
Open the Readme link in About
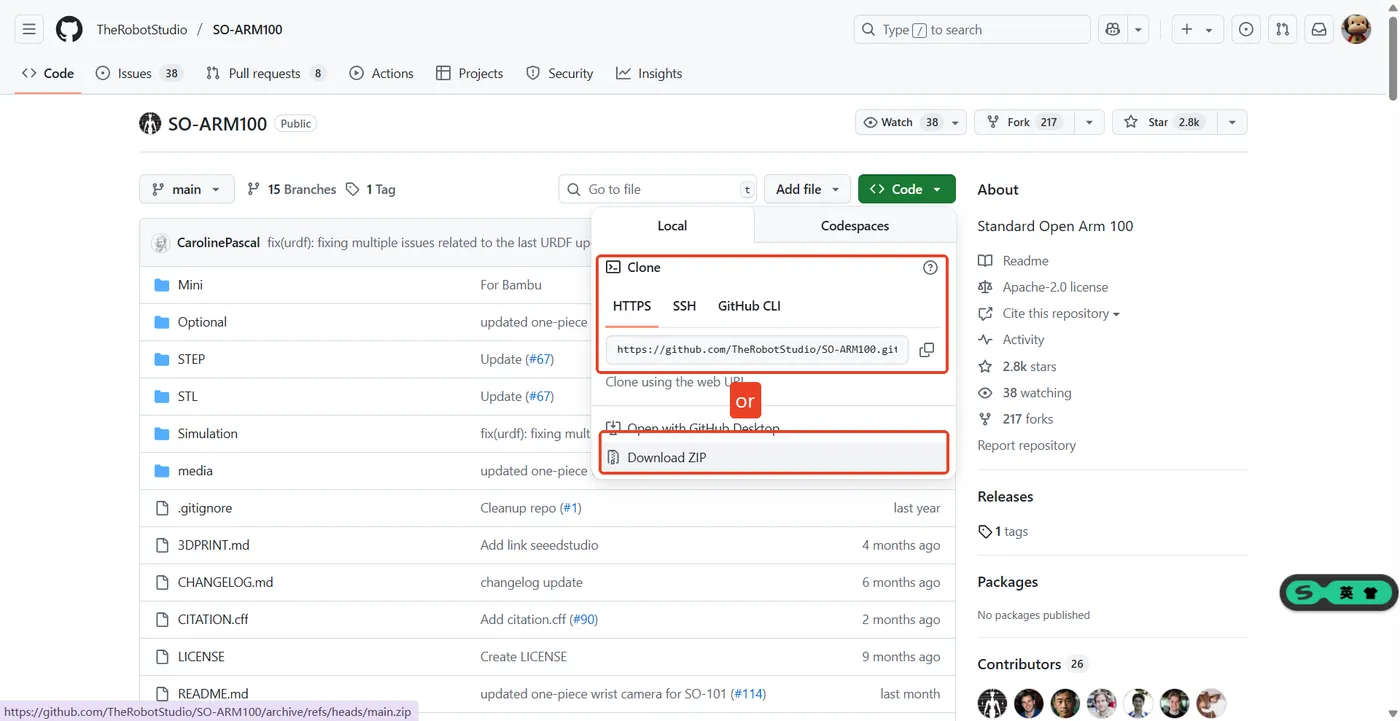click(x=1013, y=260)
